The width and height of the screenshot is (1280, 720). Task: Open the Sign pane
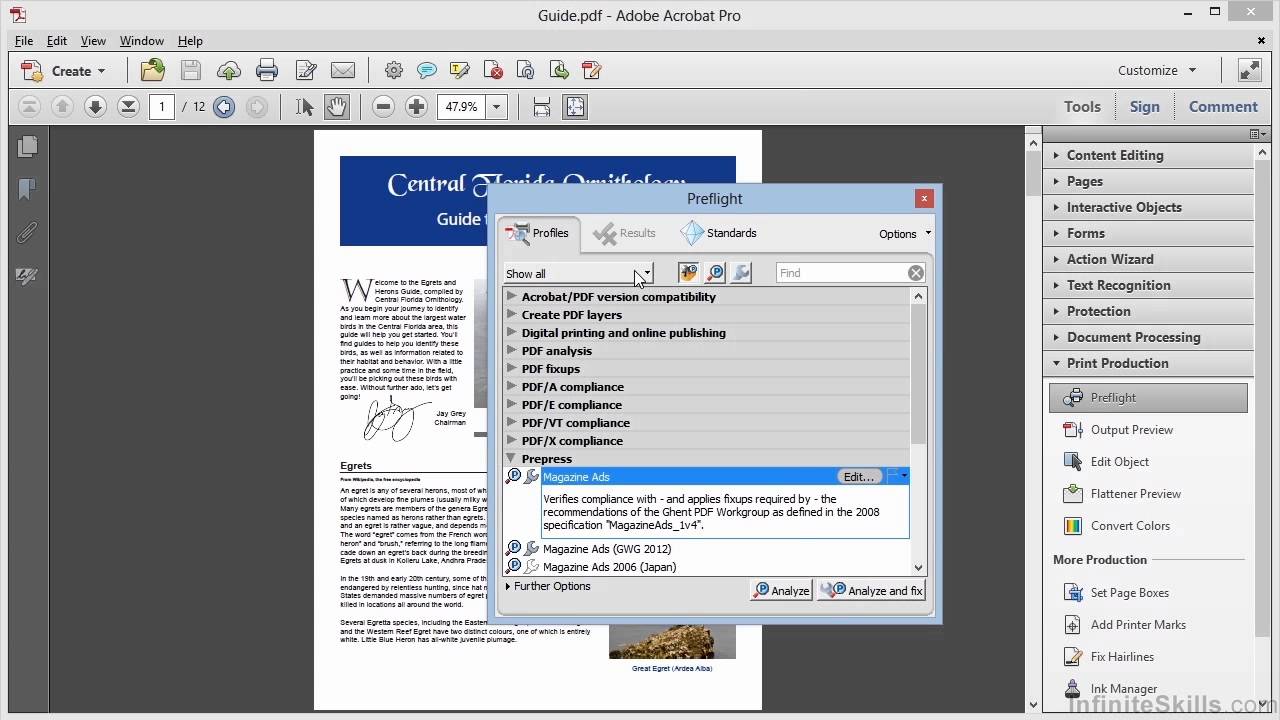[1145, 106]
